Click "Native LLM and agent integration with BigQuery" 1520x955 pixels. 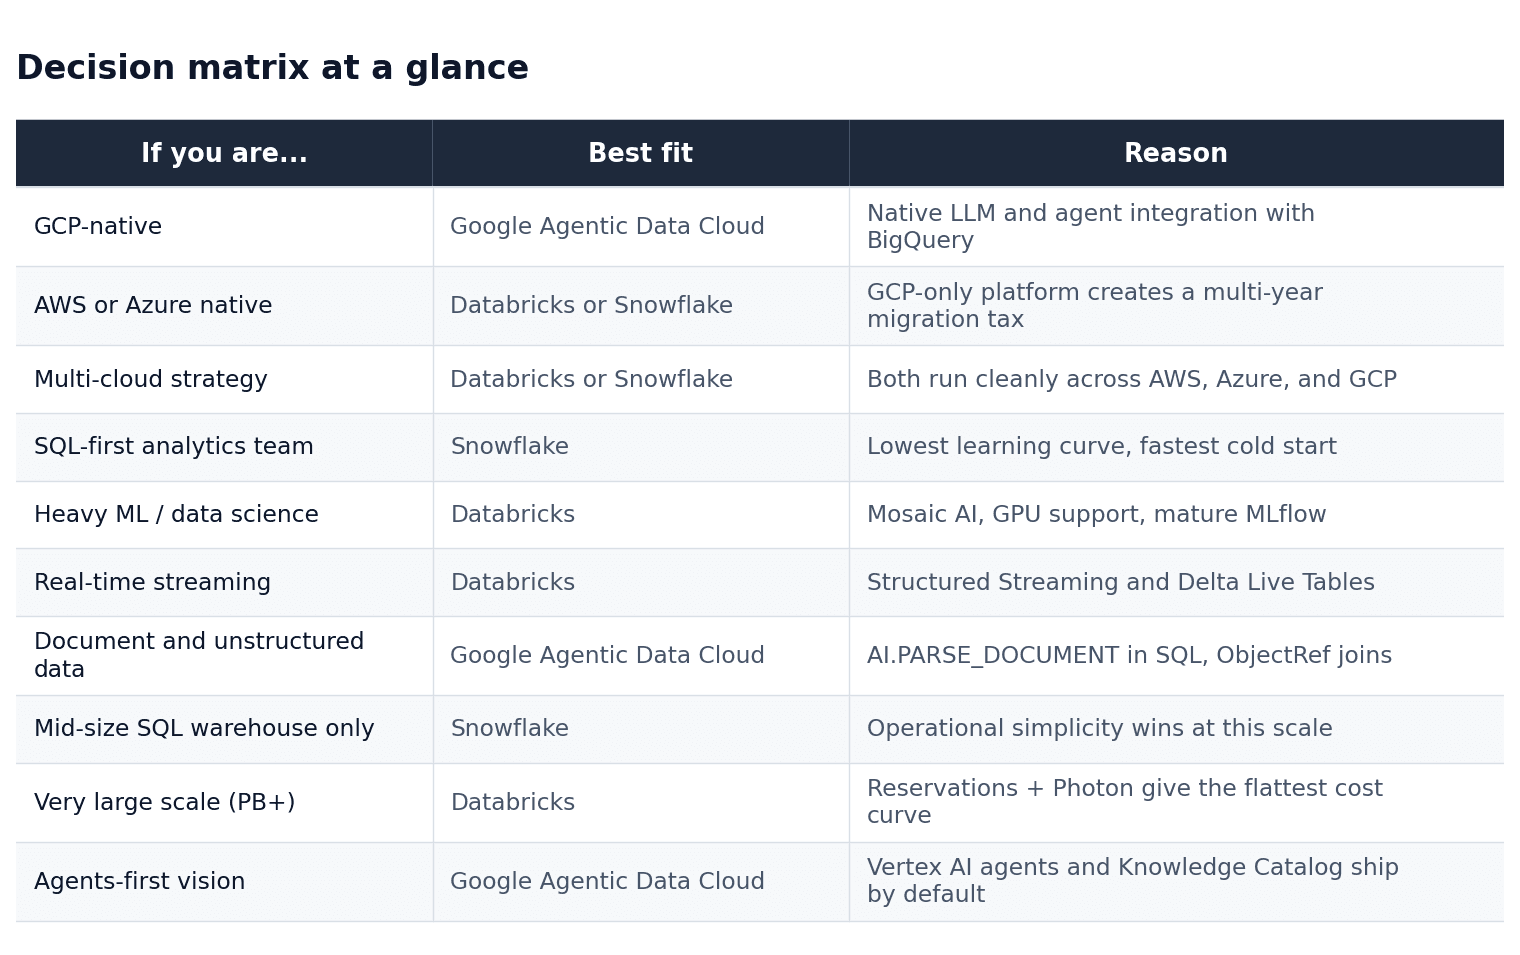1090,227
